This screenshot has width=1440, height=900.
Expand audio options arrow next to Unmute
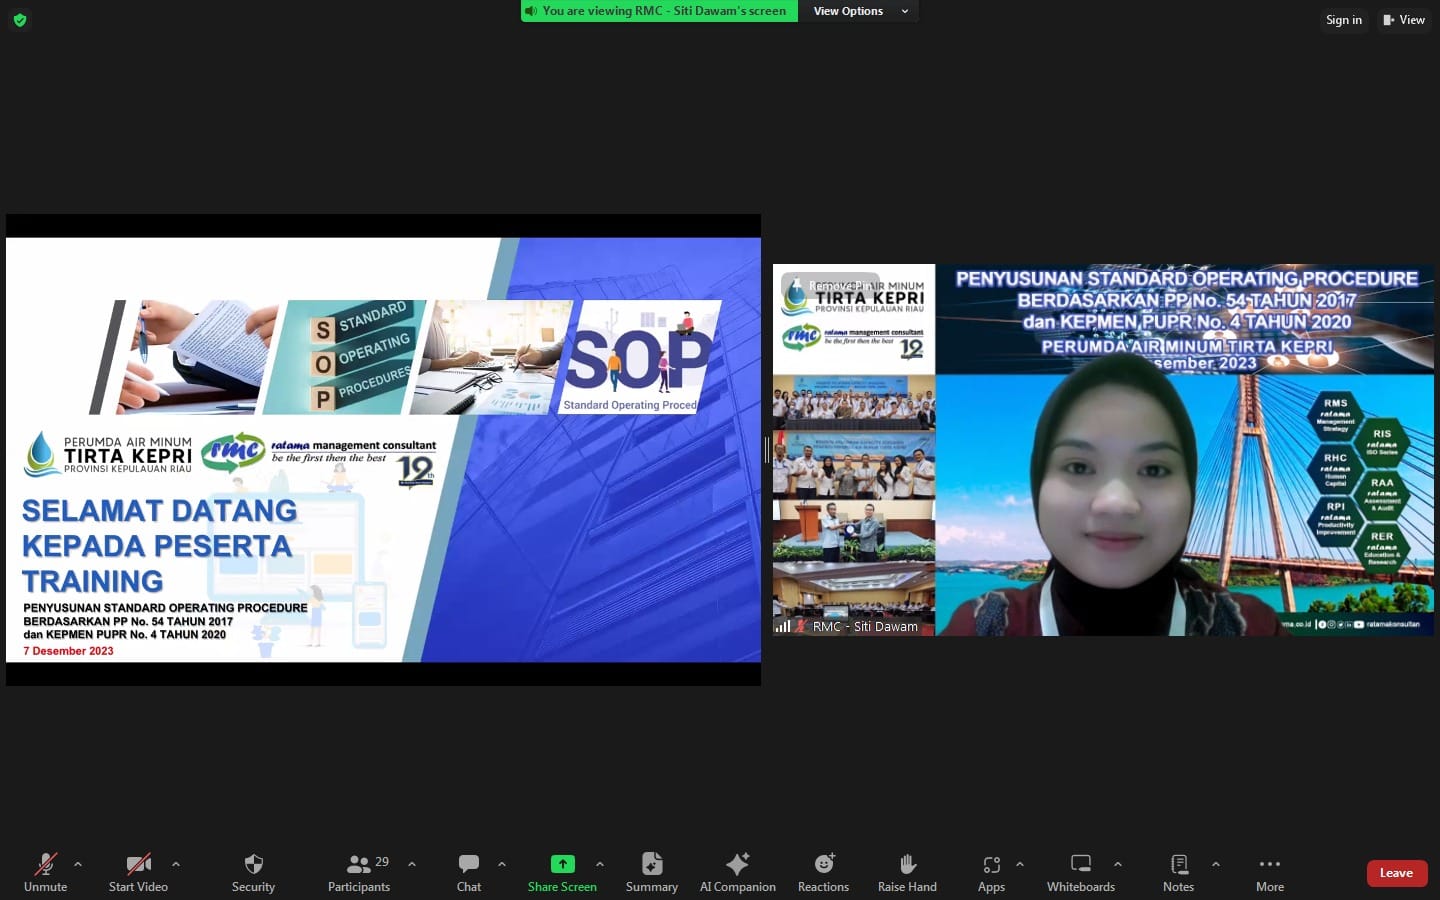pyautogui.click(x=78, y=864)
